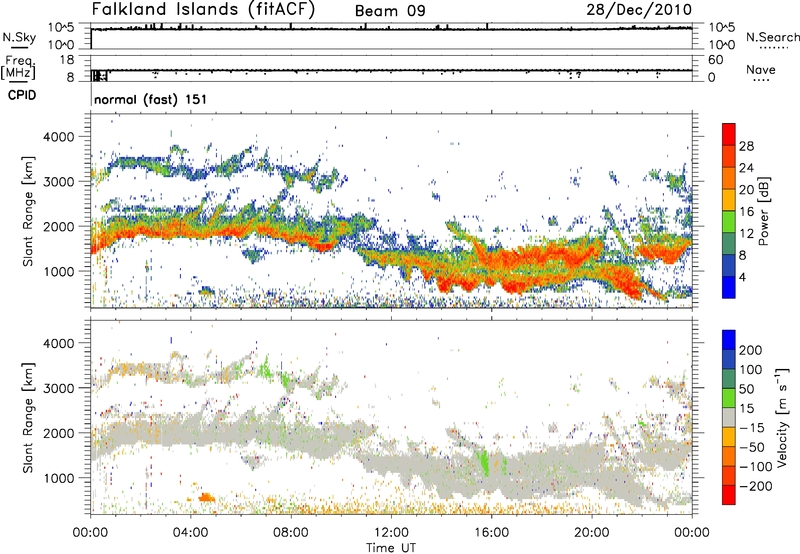Click the red top of power colorbar
Screen dimensions: 800x554
[x=729, y=134]
